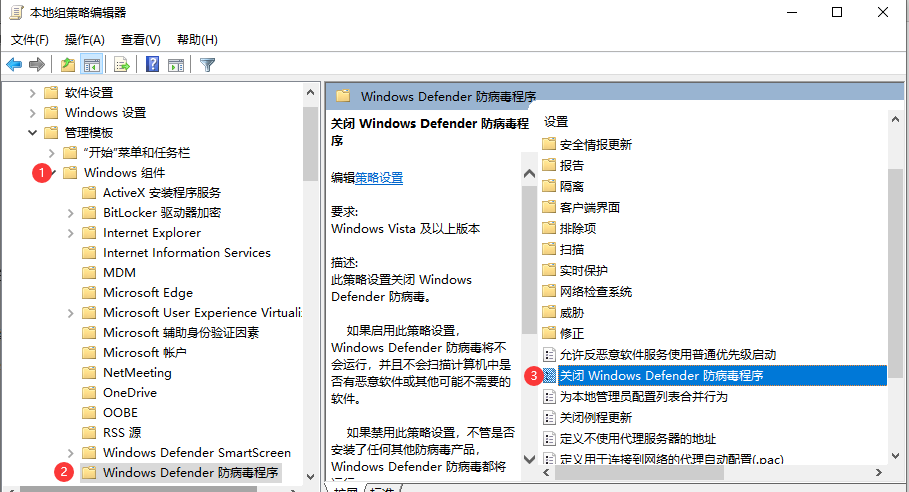Select the OneDrive folder in tree
Viewport: 909px width, 492px height.
tap(130, 393)
